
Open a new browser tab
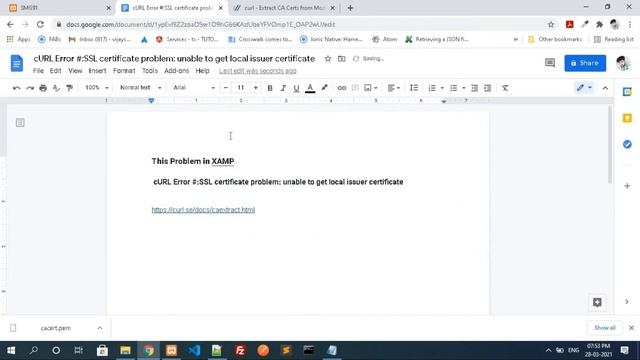350,8
